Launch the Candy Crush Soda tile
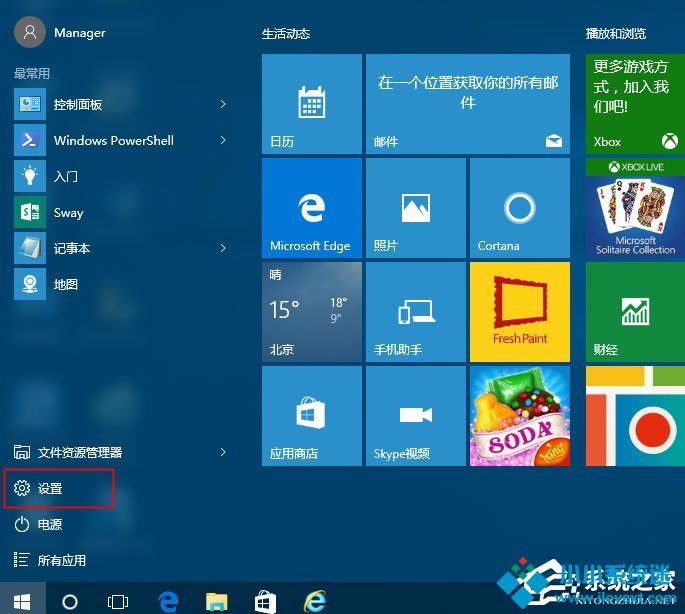This screenshot has height=614, width=685. pyautogui.click(x=520, y=416)
